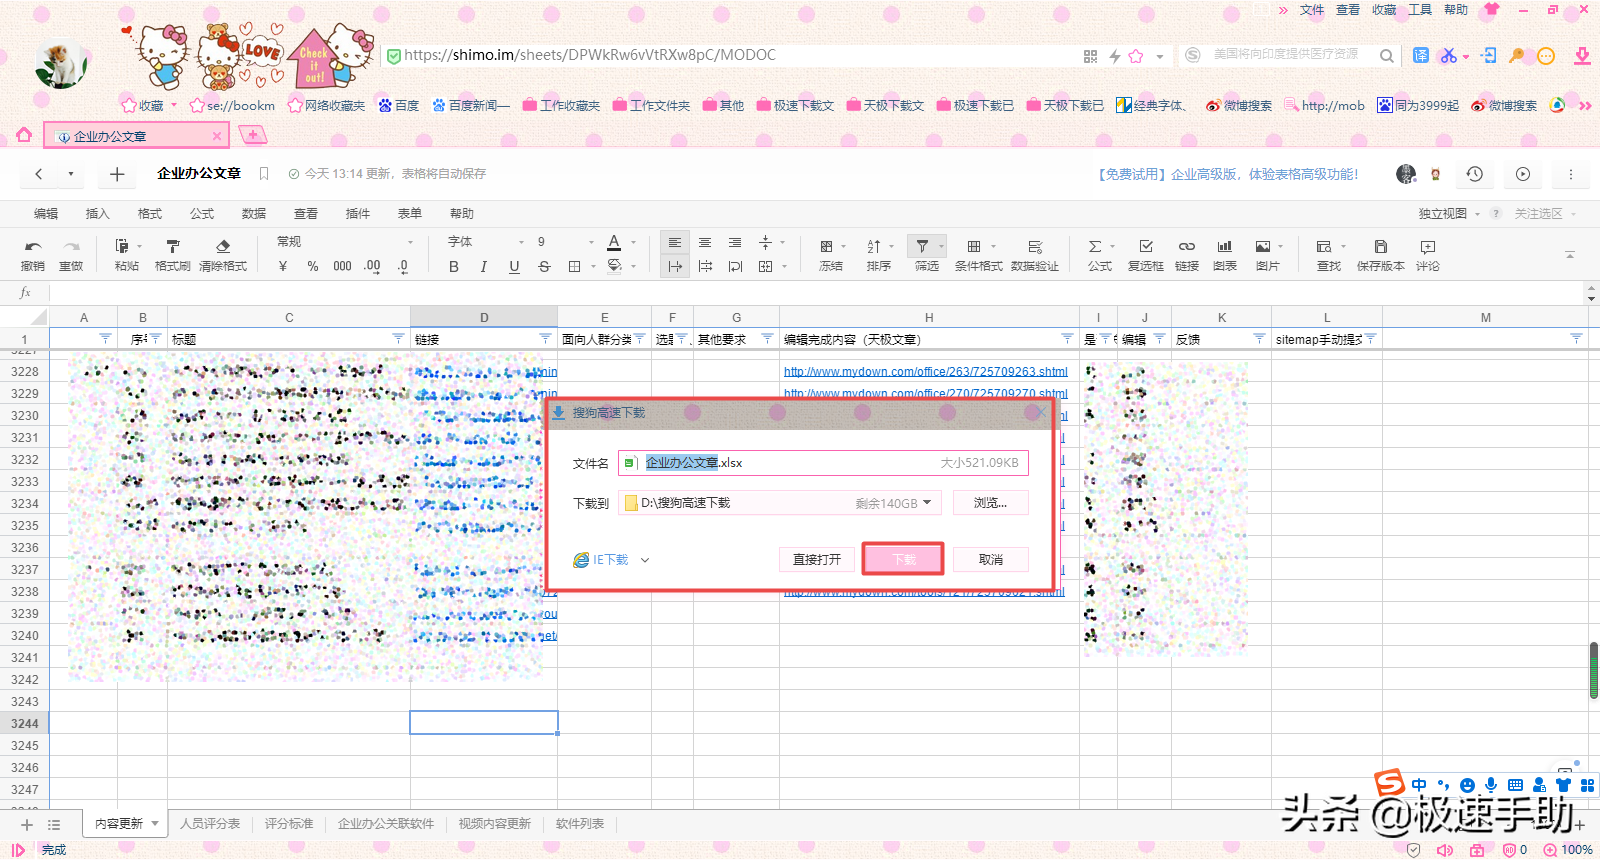Set center text alignment
Image resolution: width=1600 pixels, height=860 pixels.
click(x=705, y=243)
